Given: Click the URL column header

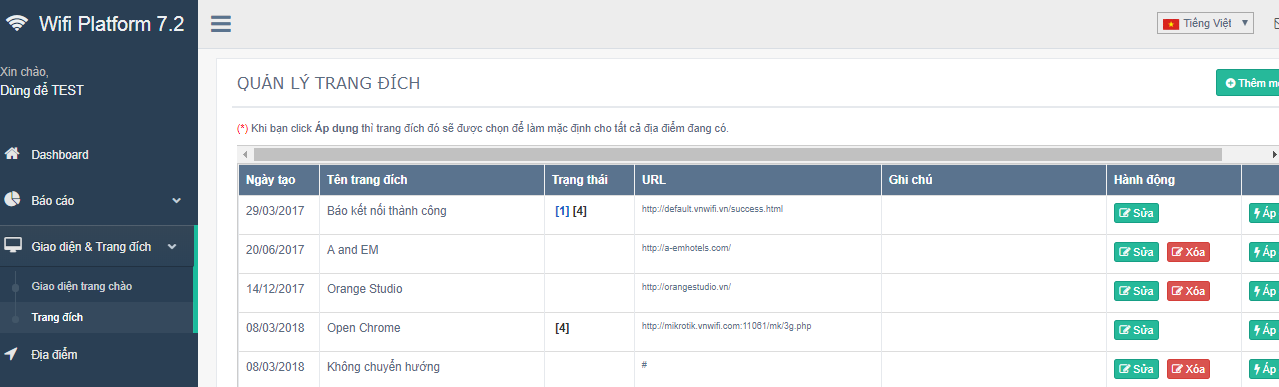Looking at the screenshot, I should point(757,180).
